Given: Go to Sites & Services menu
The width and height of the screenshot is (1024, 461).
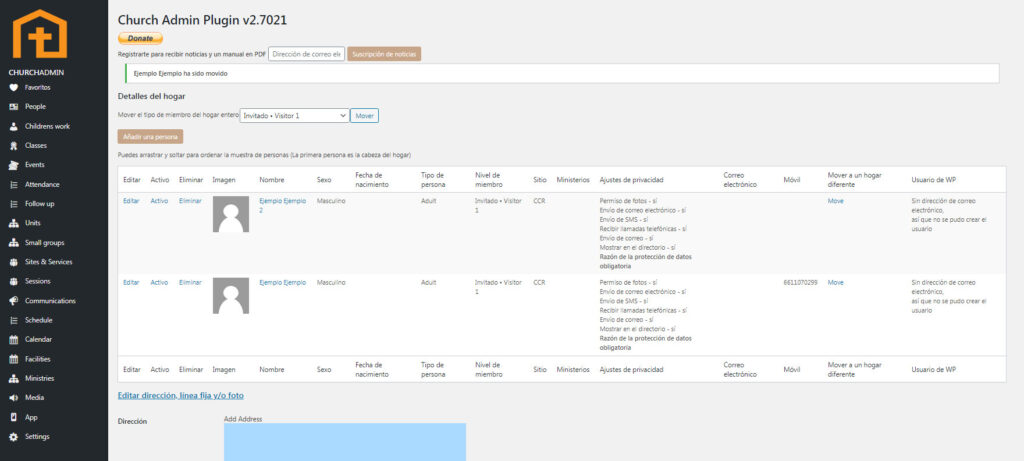Looking at the screenshot, I should tap(48, 262).
